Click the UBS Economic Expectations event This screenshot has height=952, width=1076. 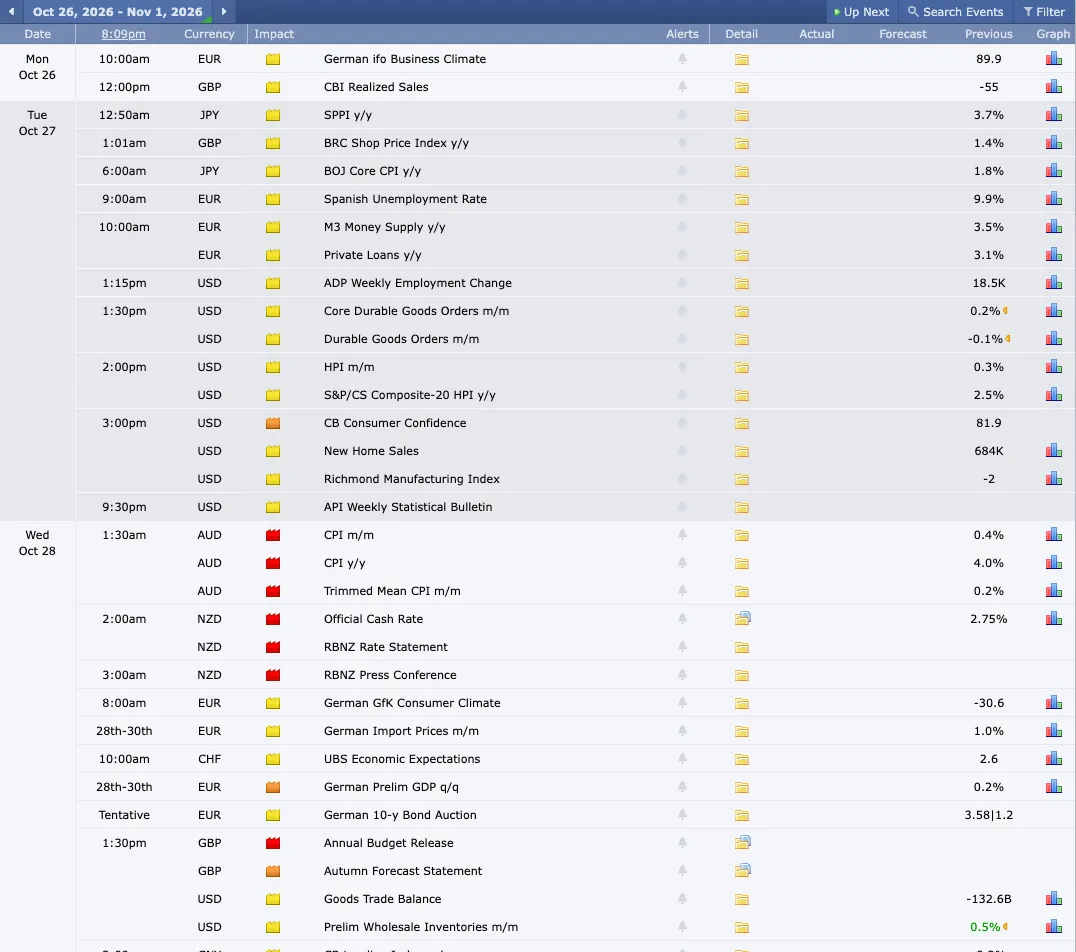(402, 758)
